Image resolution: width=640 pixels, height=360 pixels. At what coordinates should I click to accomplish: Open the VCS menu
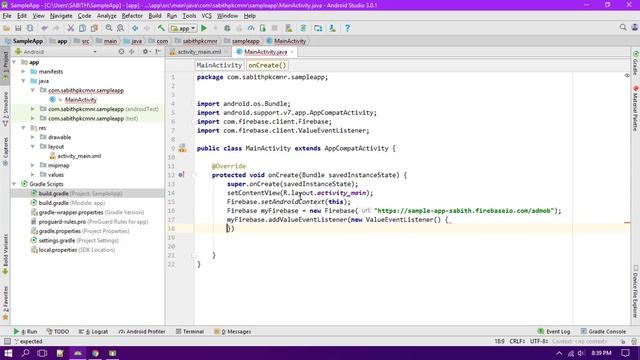pos(207,16)
